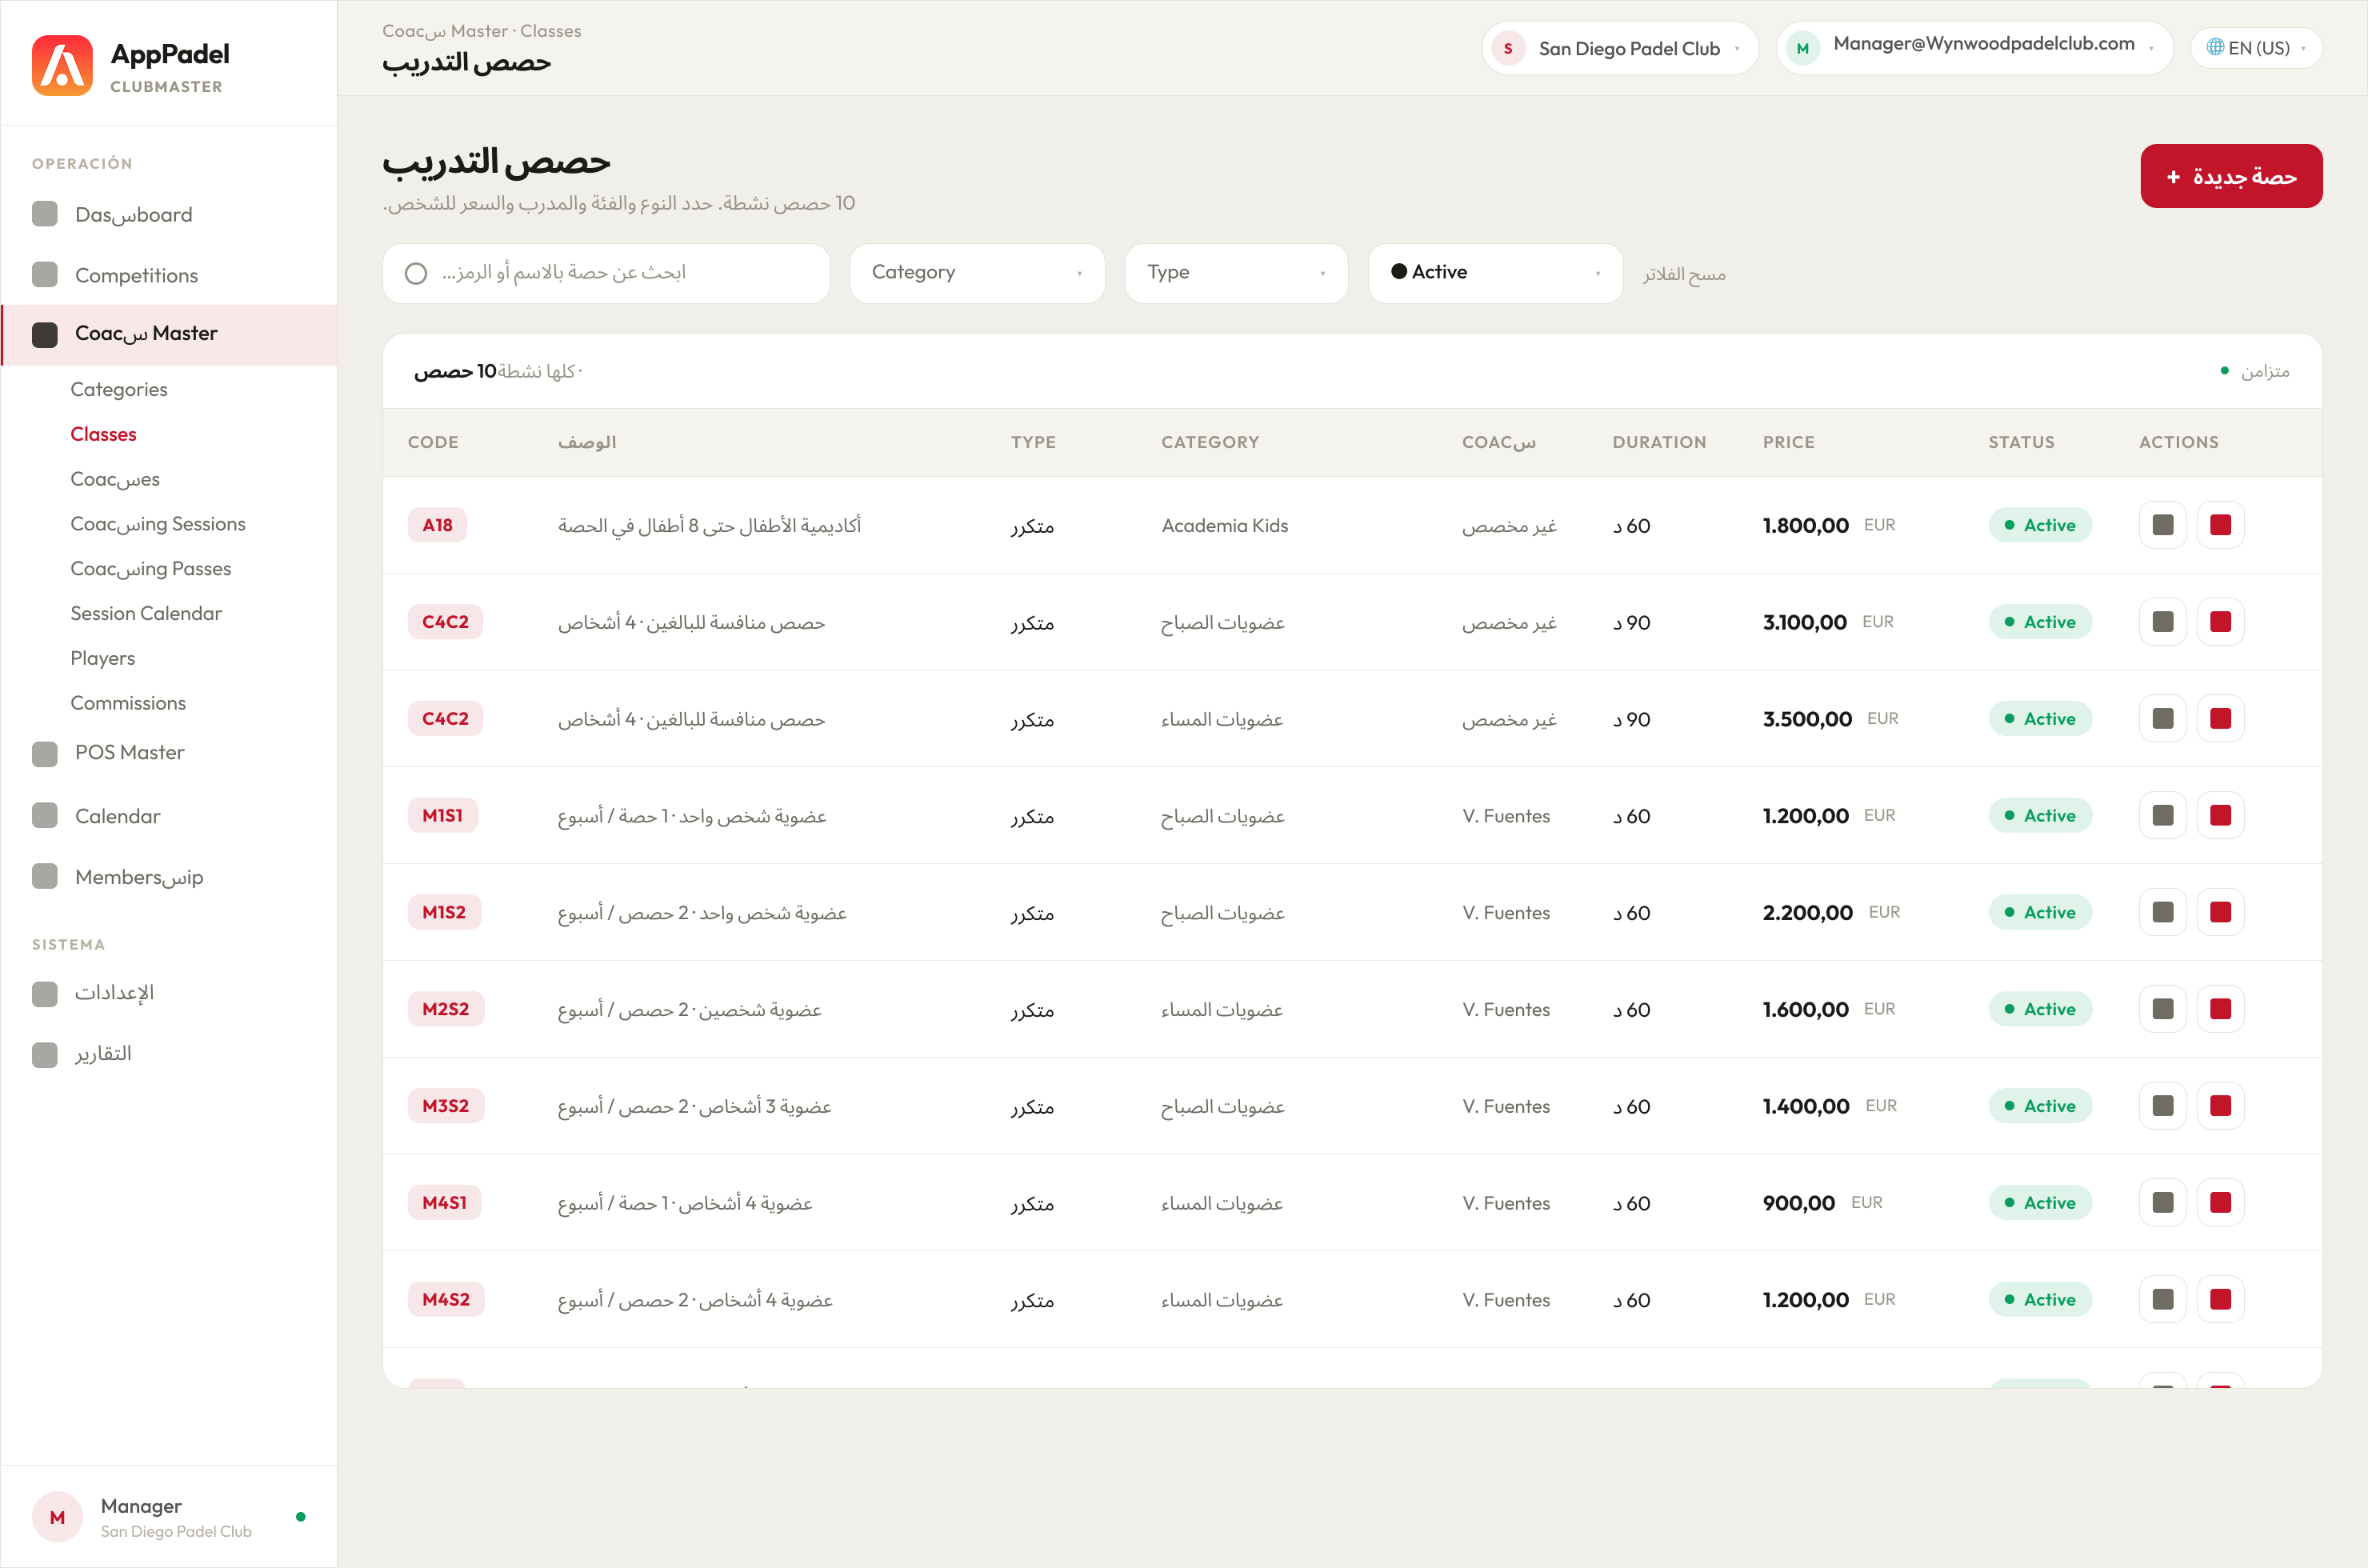Screen dimensions: 2368x1568
Task: Click the Calendar sidebar icon
Action: click(45, 816)
